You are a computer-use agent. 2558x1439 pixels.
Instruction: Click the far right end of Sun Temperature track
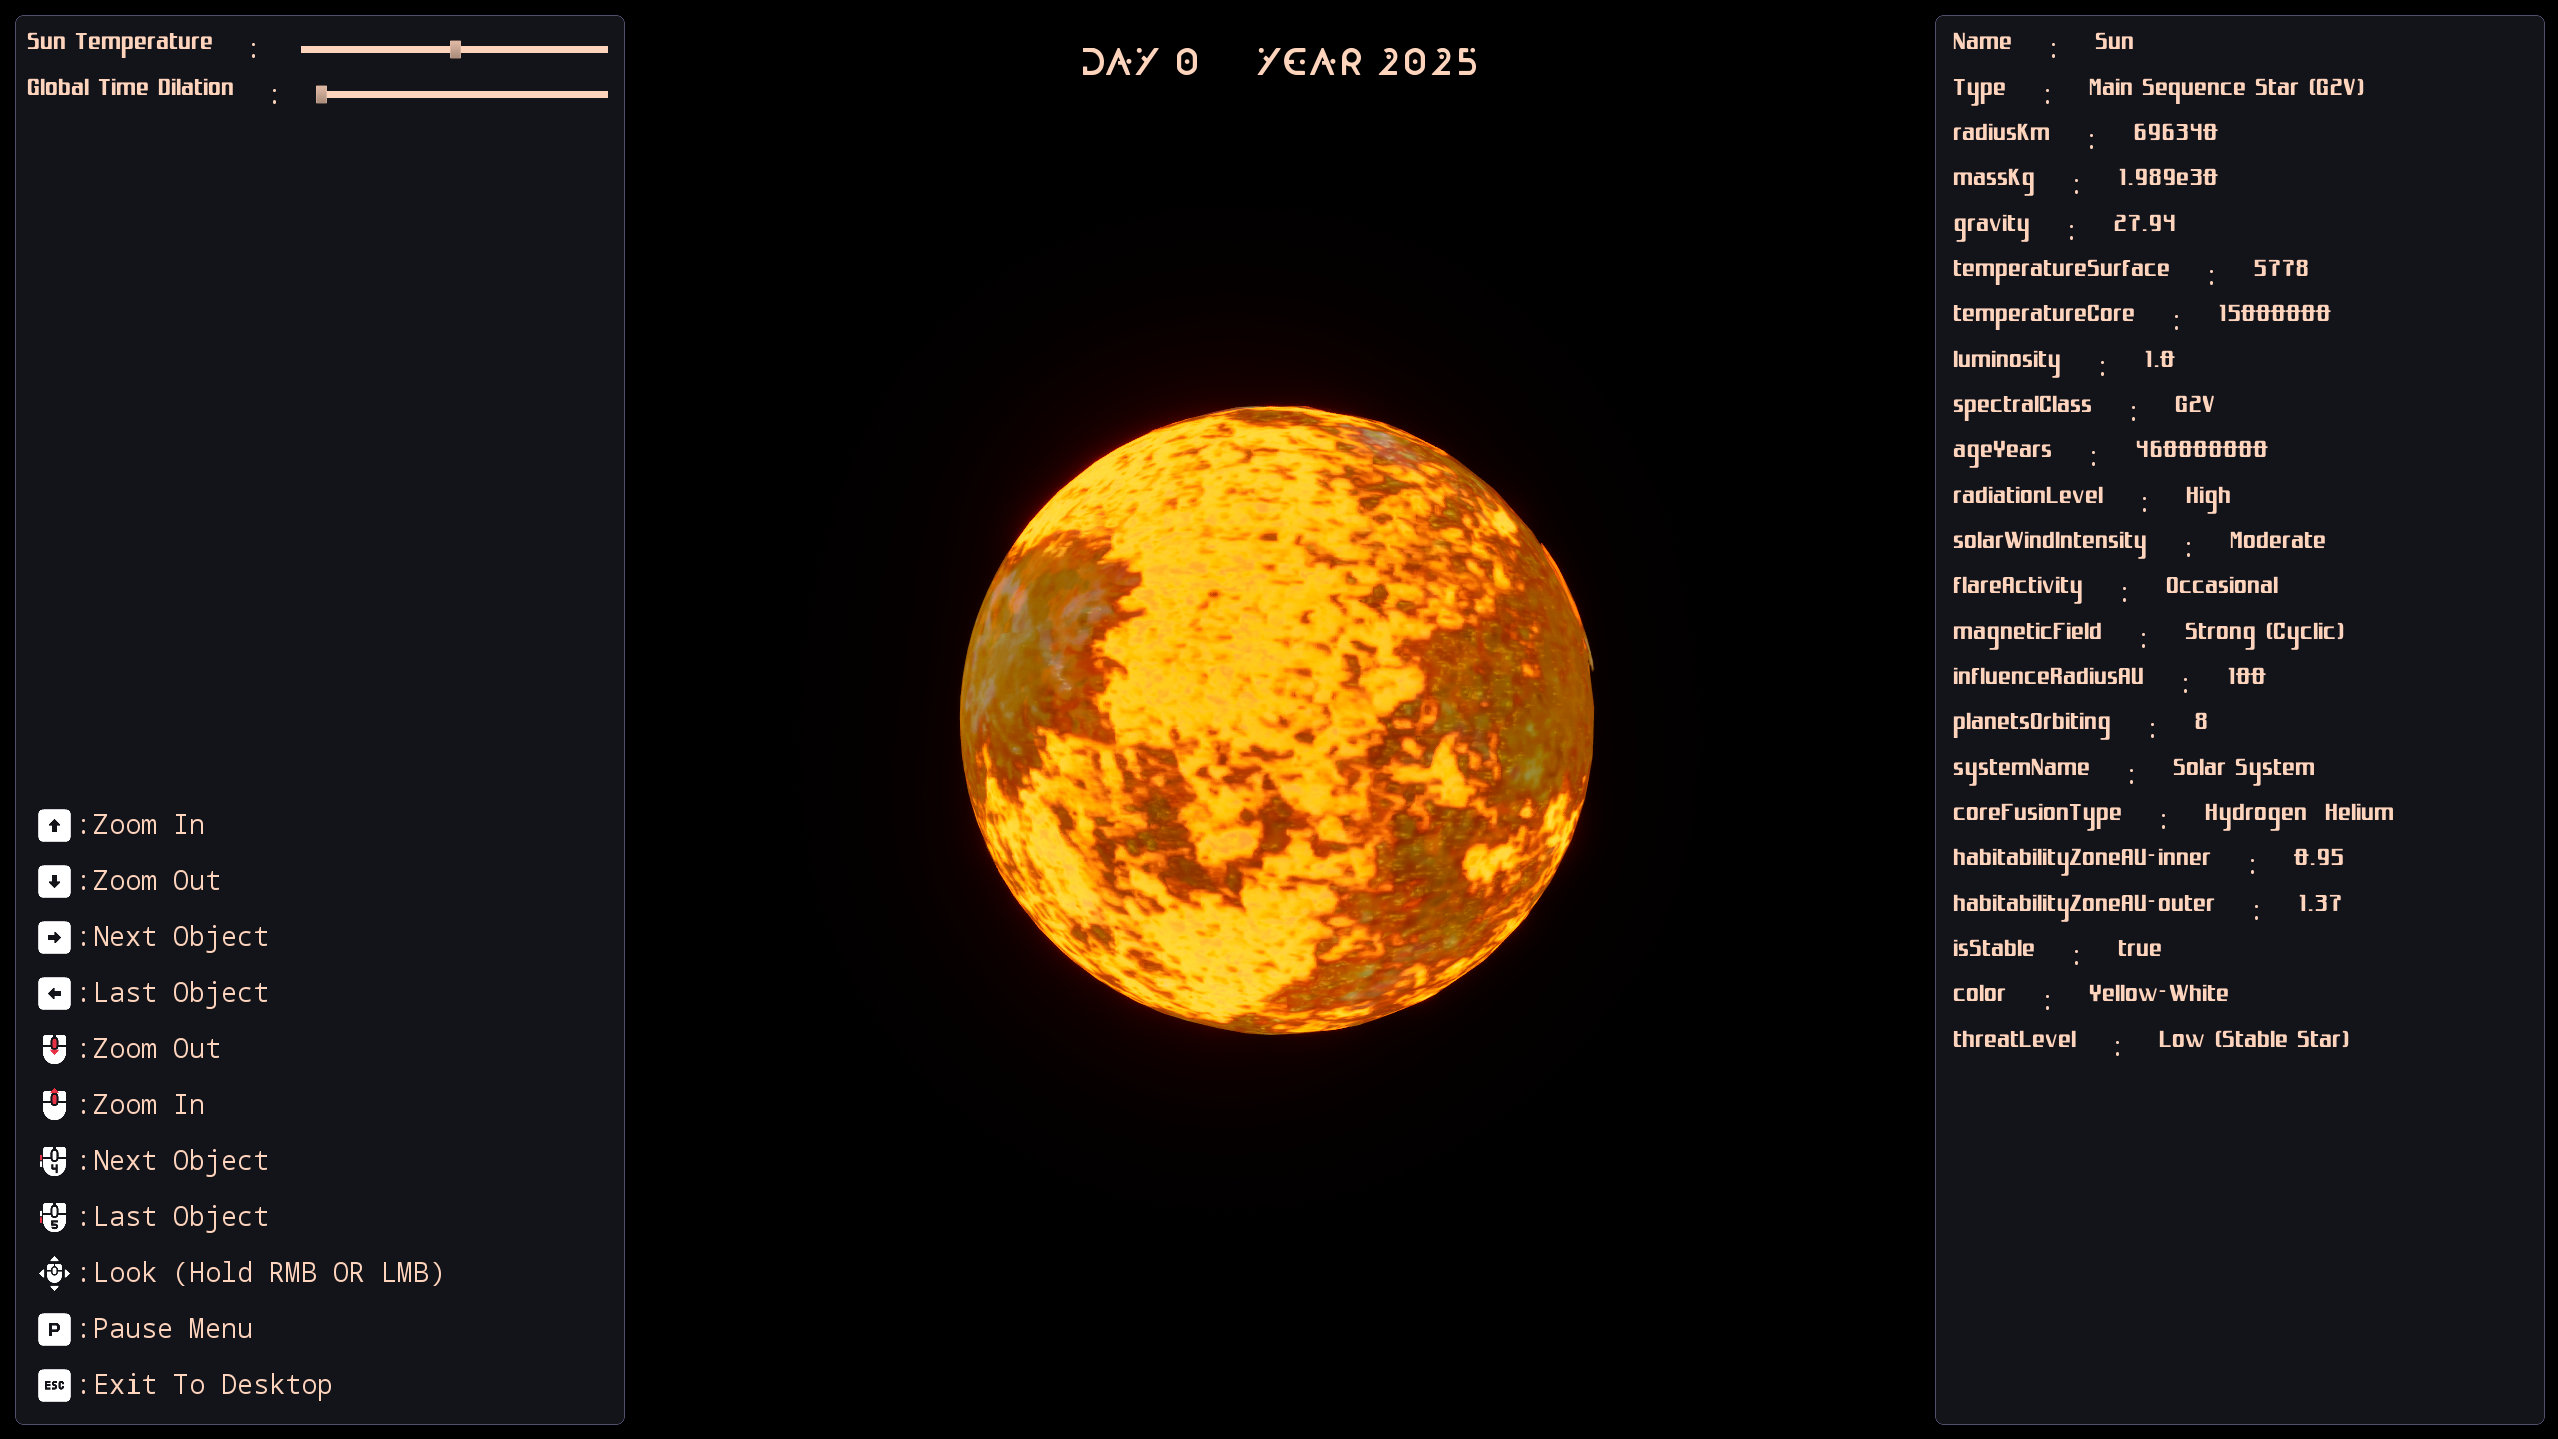(x=604, y=49)
